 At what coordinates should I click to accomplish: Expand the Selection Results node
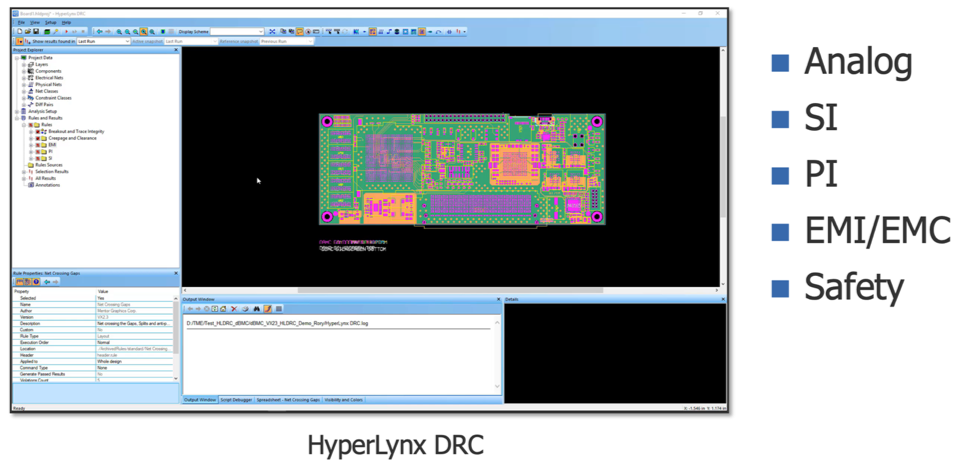24,171
